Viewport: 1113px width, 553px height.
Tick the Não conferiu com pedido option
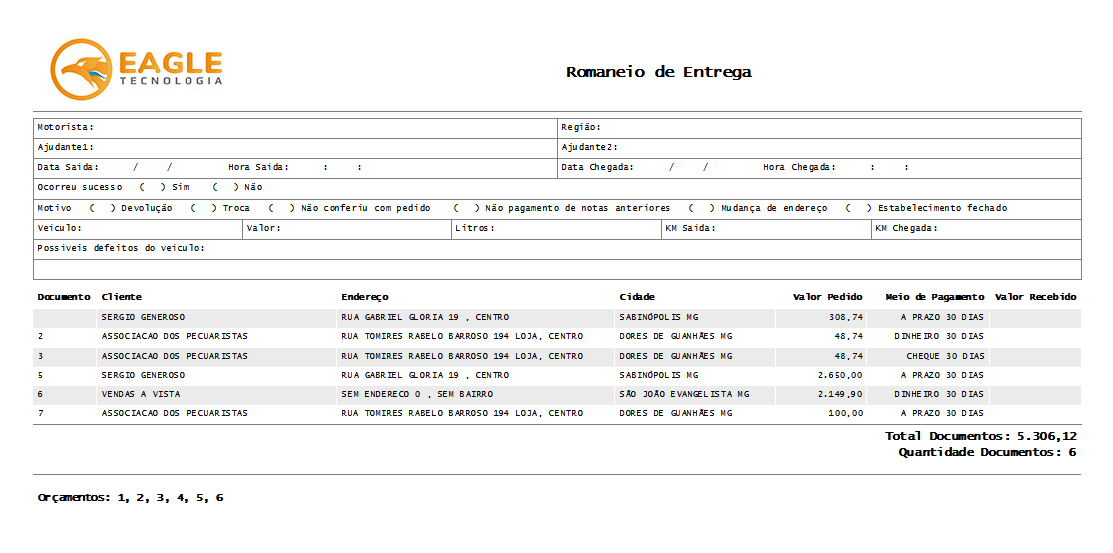(281, 208)
